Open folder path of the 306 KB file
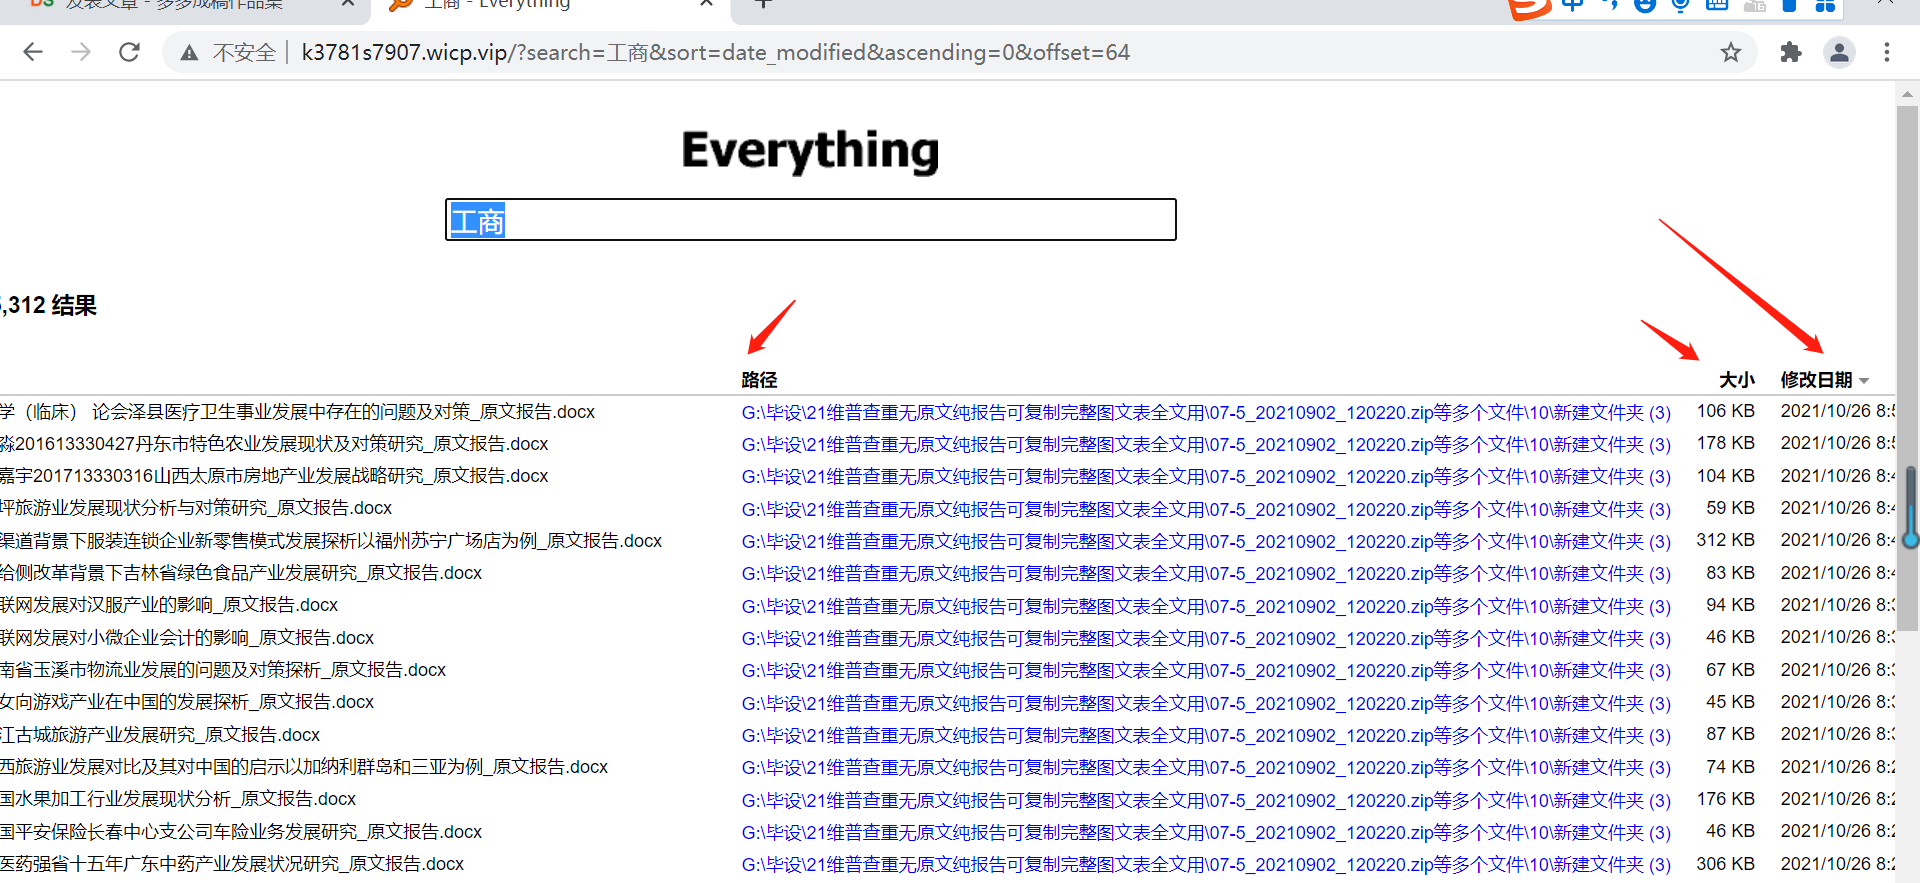Image resolution: width=1920 pixels, height=883 pixels. click(1206, 864)
